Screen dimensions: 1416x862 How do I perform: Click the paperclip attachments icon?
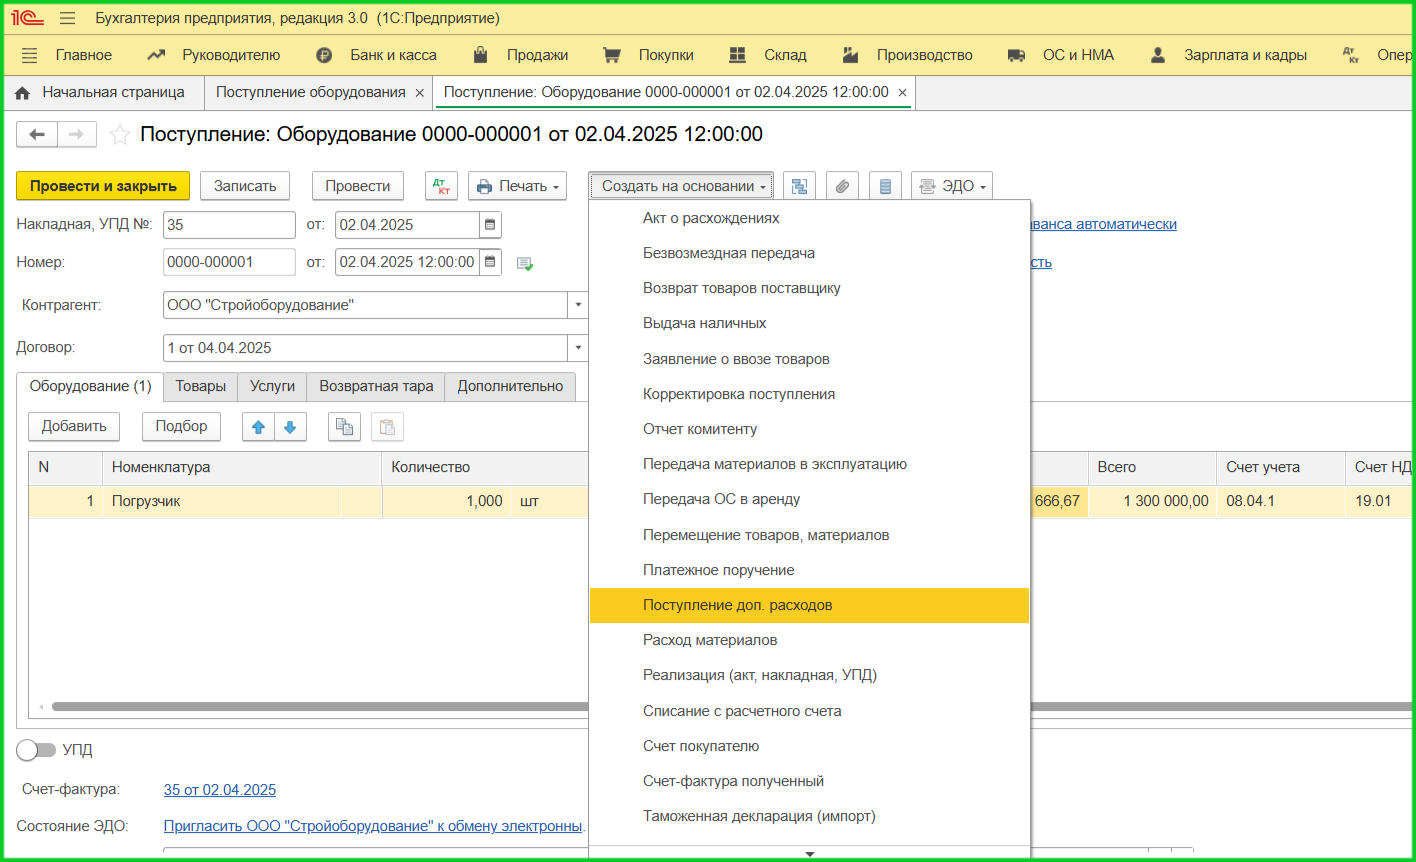coord(842,186)
